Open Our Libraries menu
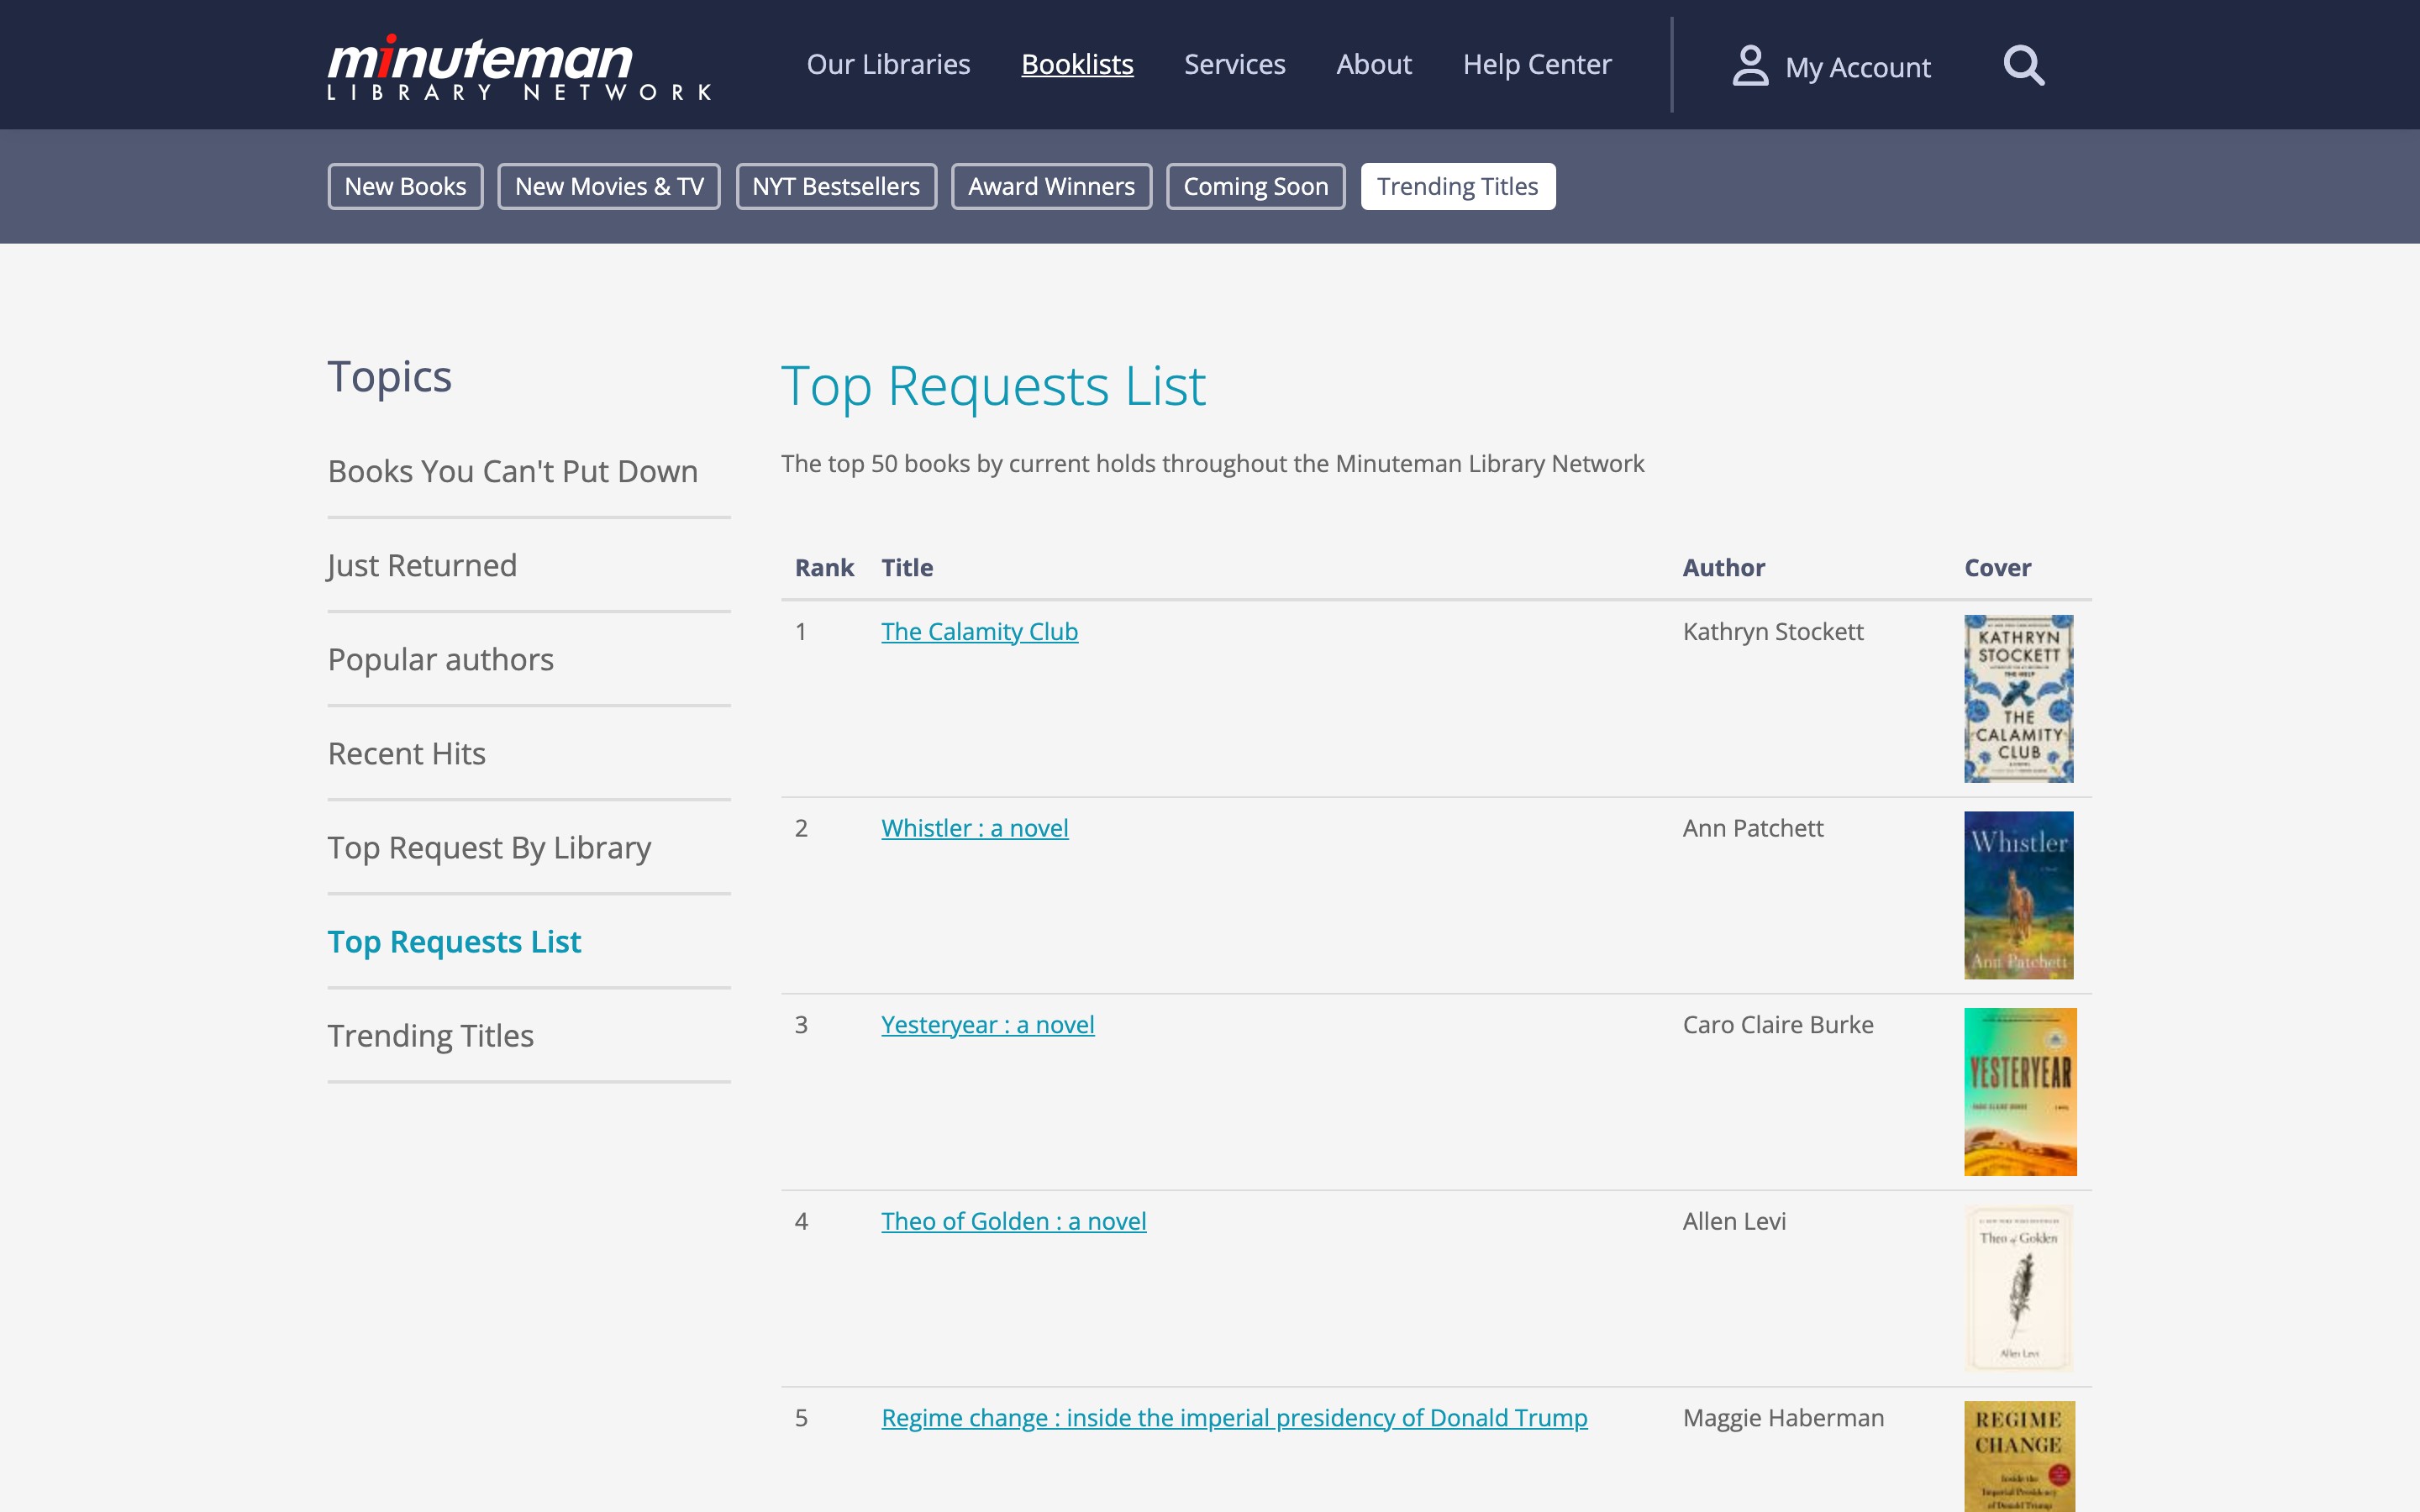The width and height of the screenshot is (2420, 1512). (888, 65)
